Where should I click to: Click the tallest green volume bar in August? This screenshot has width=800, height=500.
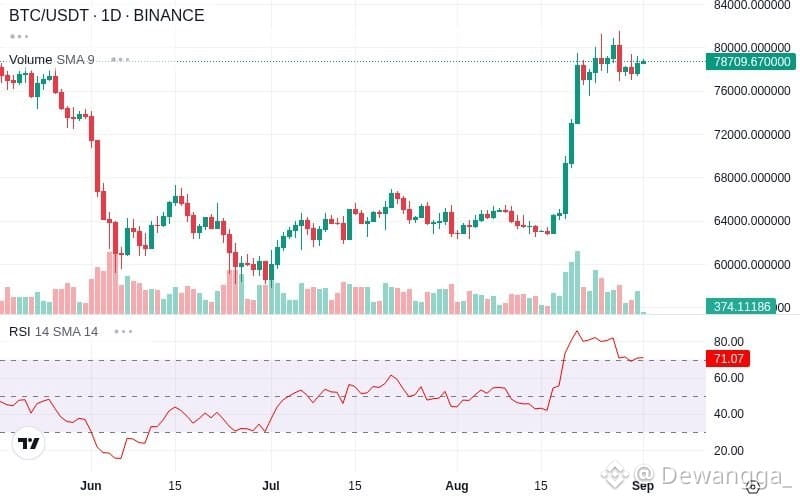(577, 282)
